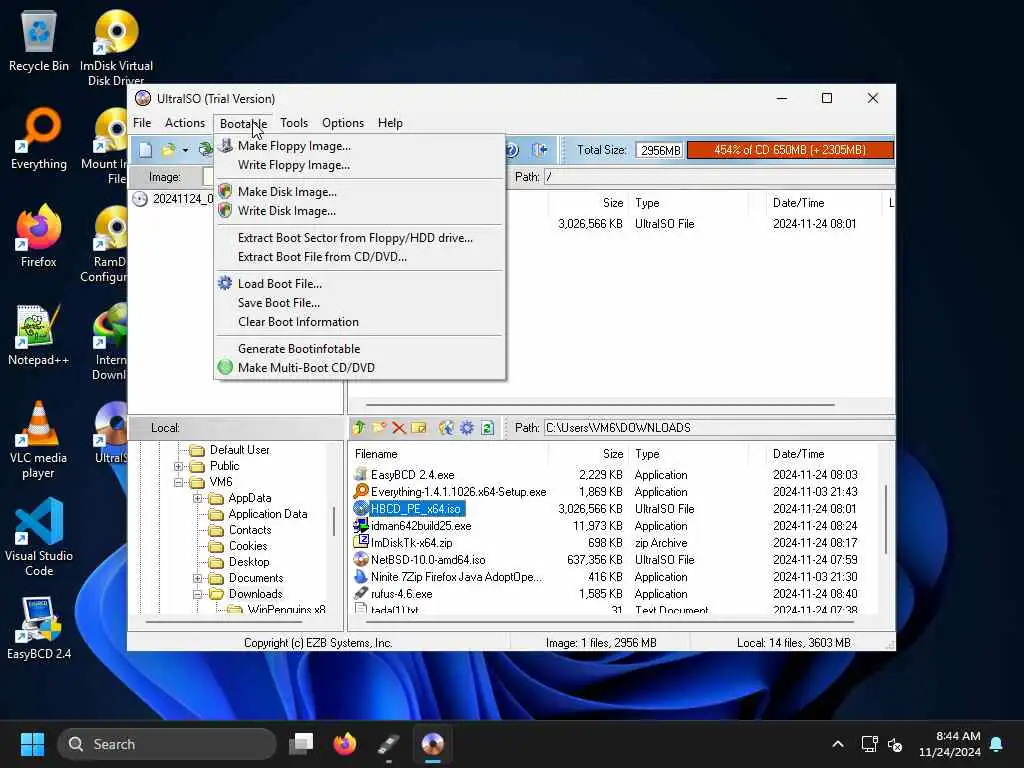Image resolution: width=1024 pixels, height=768 pixels.
Task: Choose Make Disk Image menu entry
Action: (x=360, y=192)
